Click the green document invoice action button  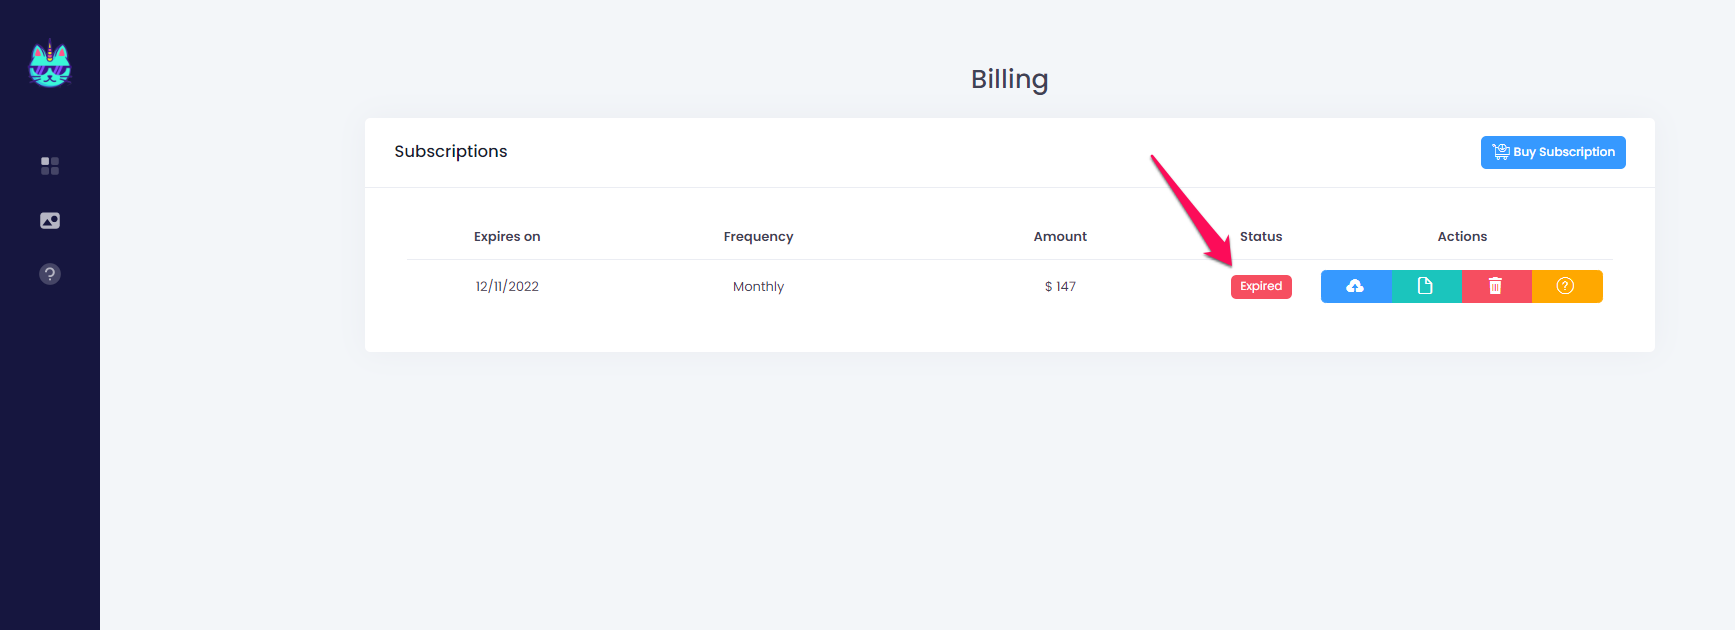(x=1426, y=286)
